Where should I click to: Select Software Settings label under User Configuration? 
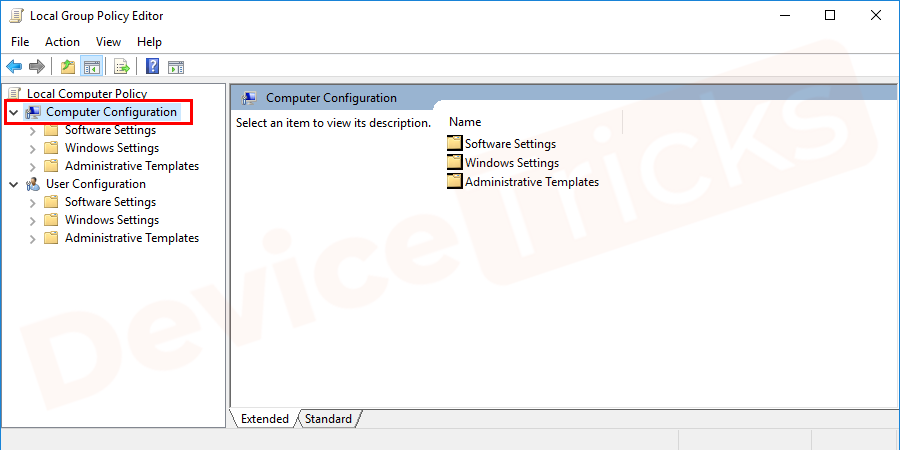tap(111, 202)
